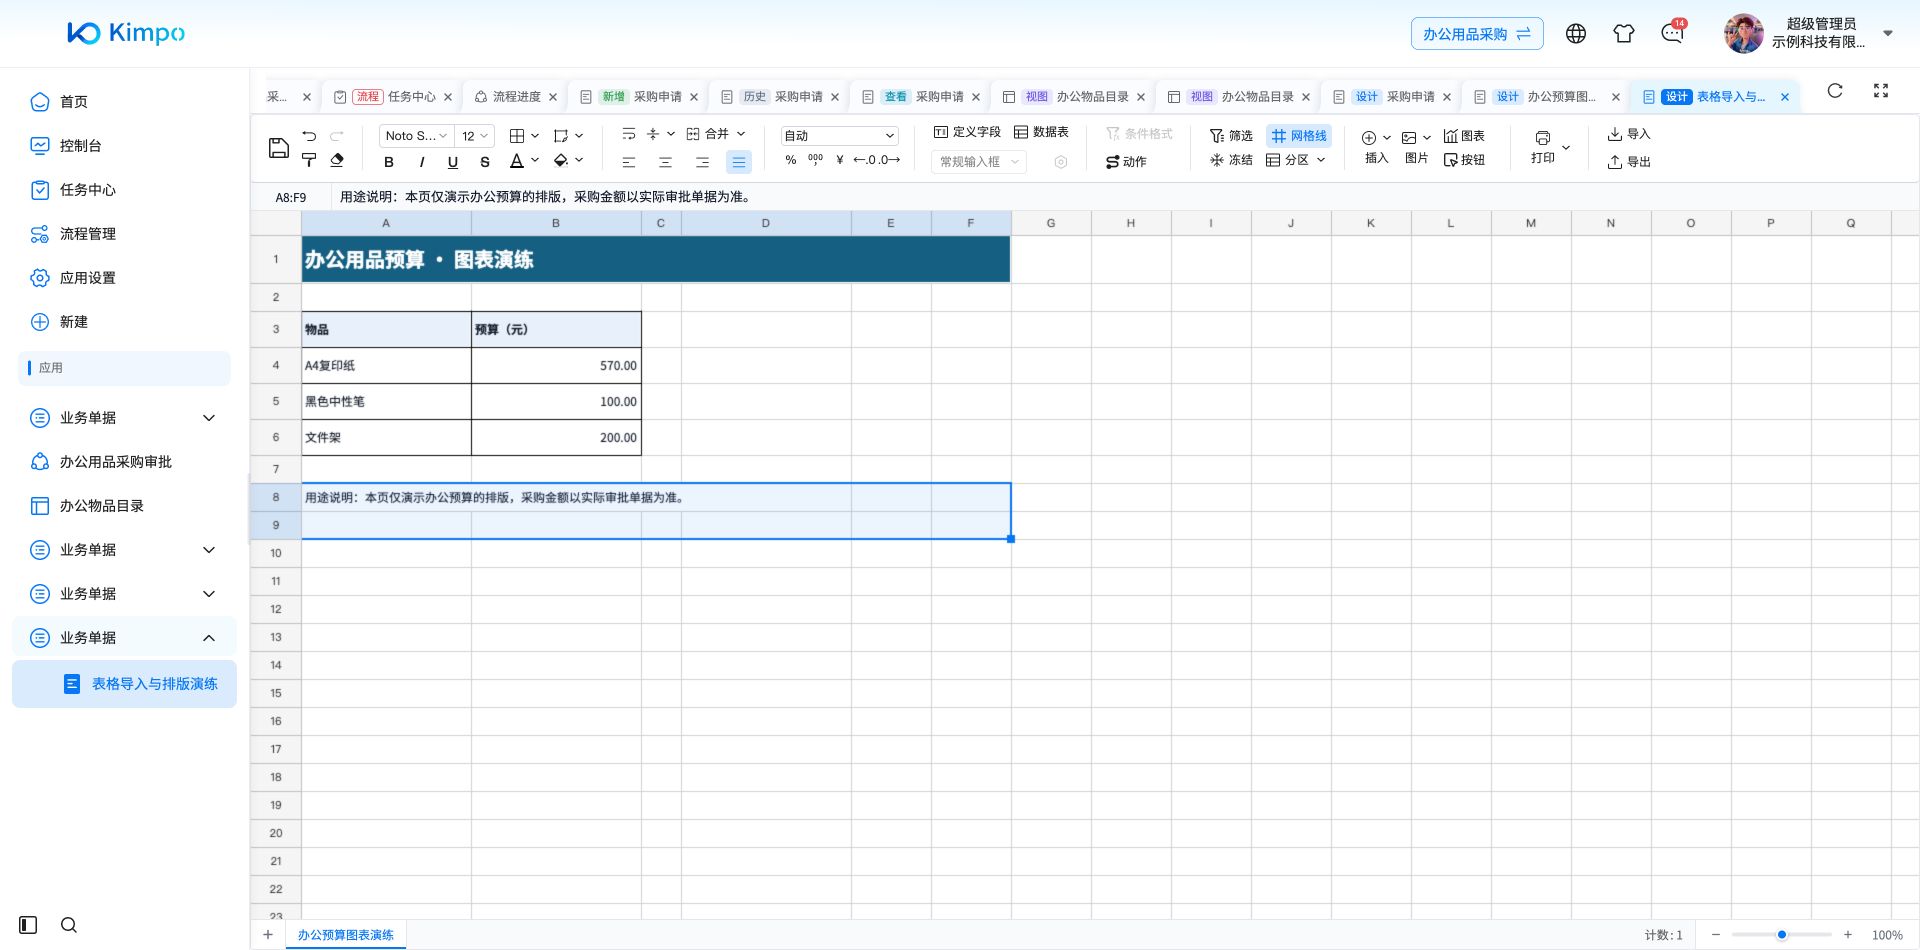Toggle the 网格线 gridlines option
Viewport: 1920px width, 950px height.
click(x=1299, y=136)
